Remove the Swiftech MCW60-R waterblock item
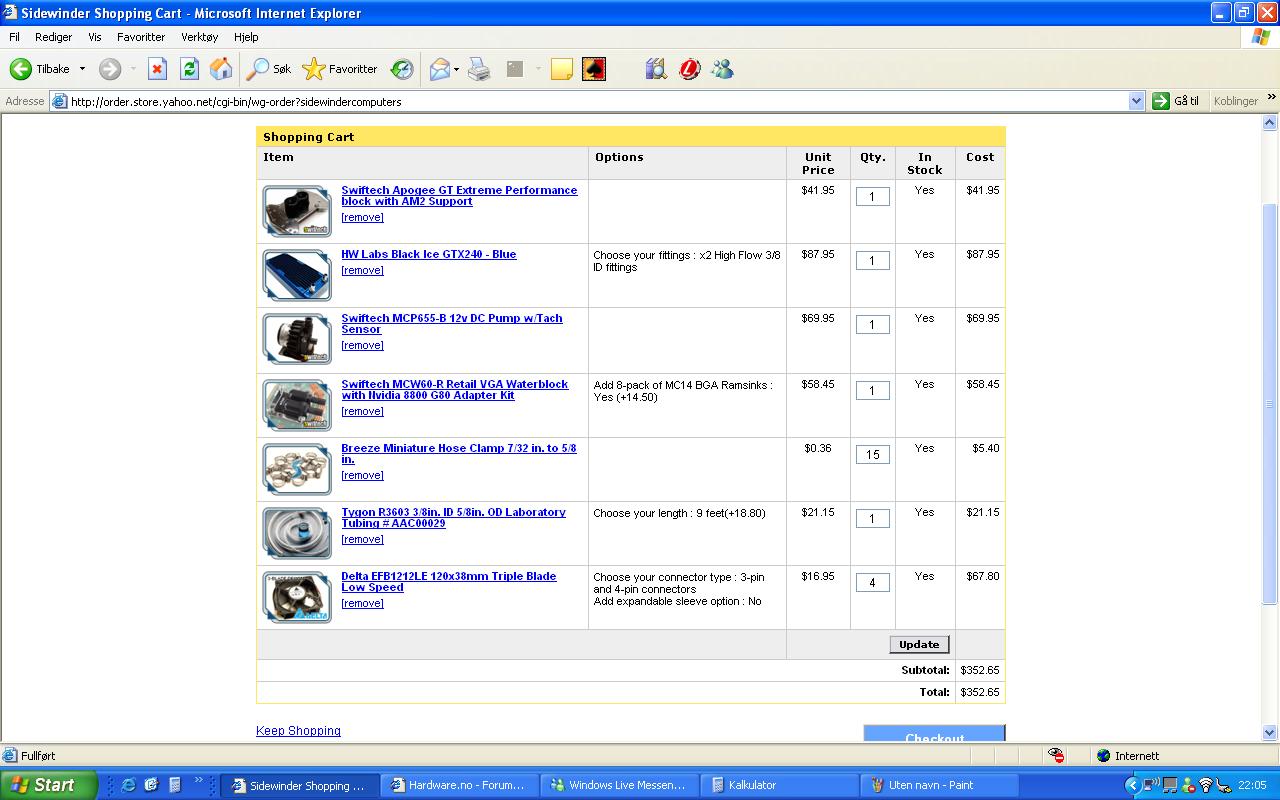Viewport: 1280px width, 800px height. 362,411
